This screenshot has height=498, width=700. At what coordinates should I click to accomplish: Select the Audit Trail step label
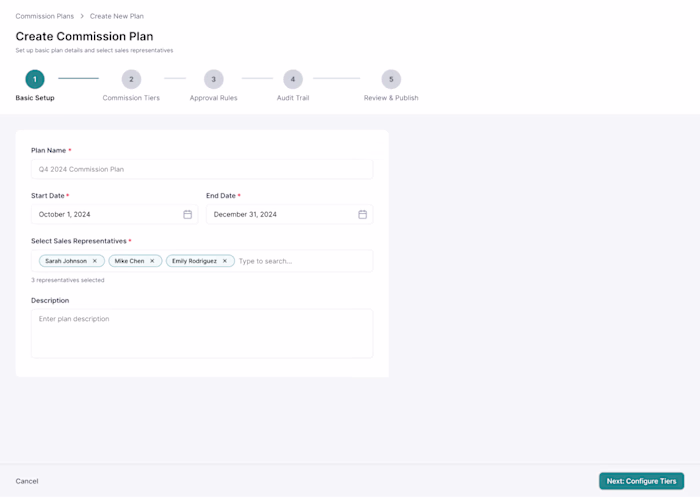(293, 98)
